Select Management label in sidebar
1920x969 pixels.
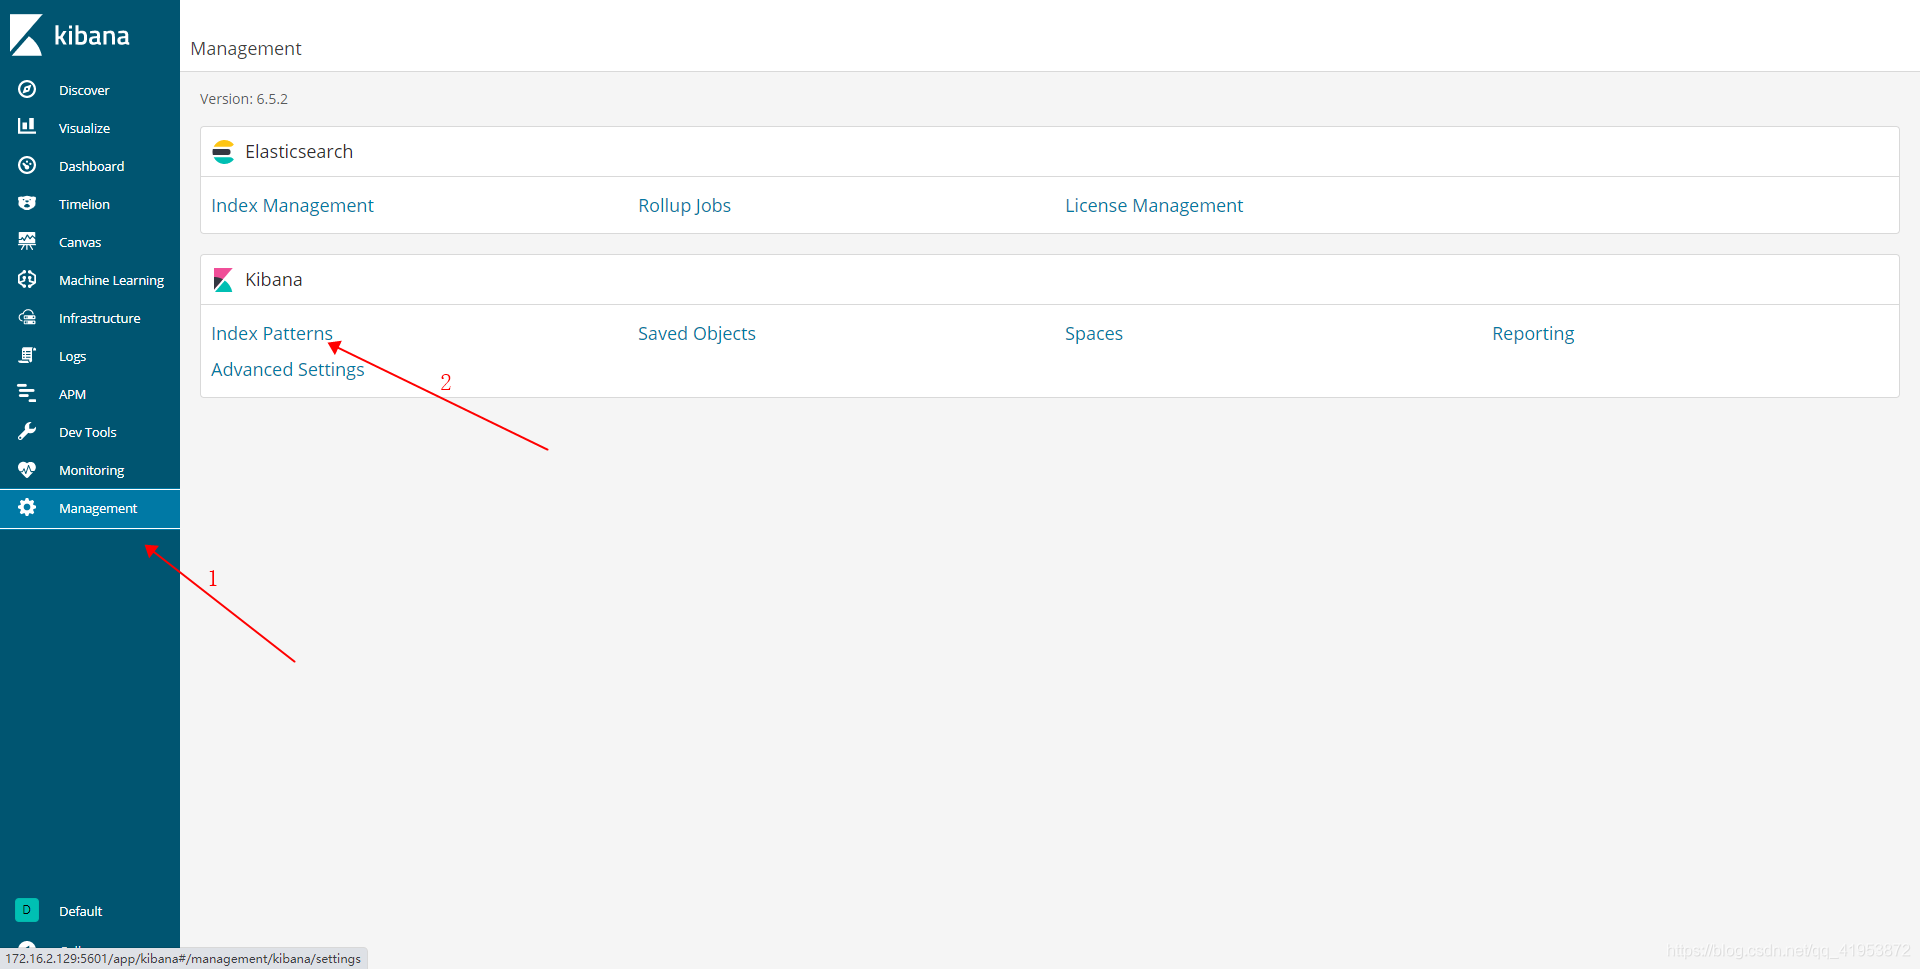tap(98, 508)
